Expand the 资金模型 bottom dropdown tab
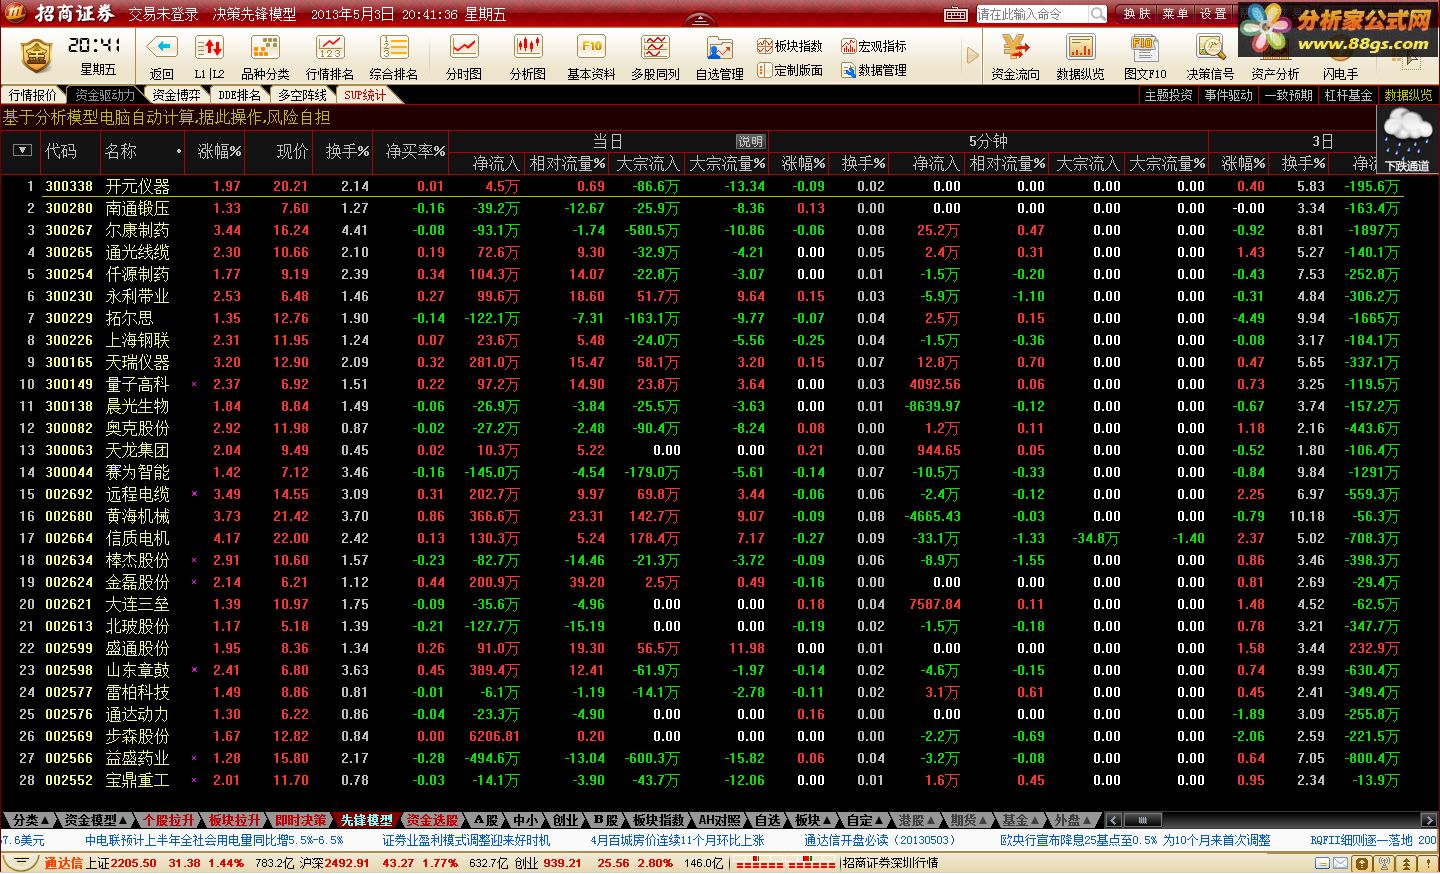 pos(96,820)
